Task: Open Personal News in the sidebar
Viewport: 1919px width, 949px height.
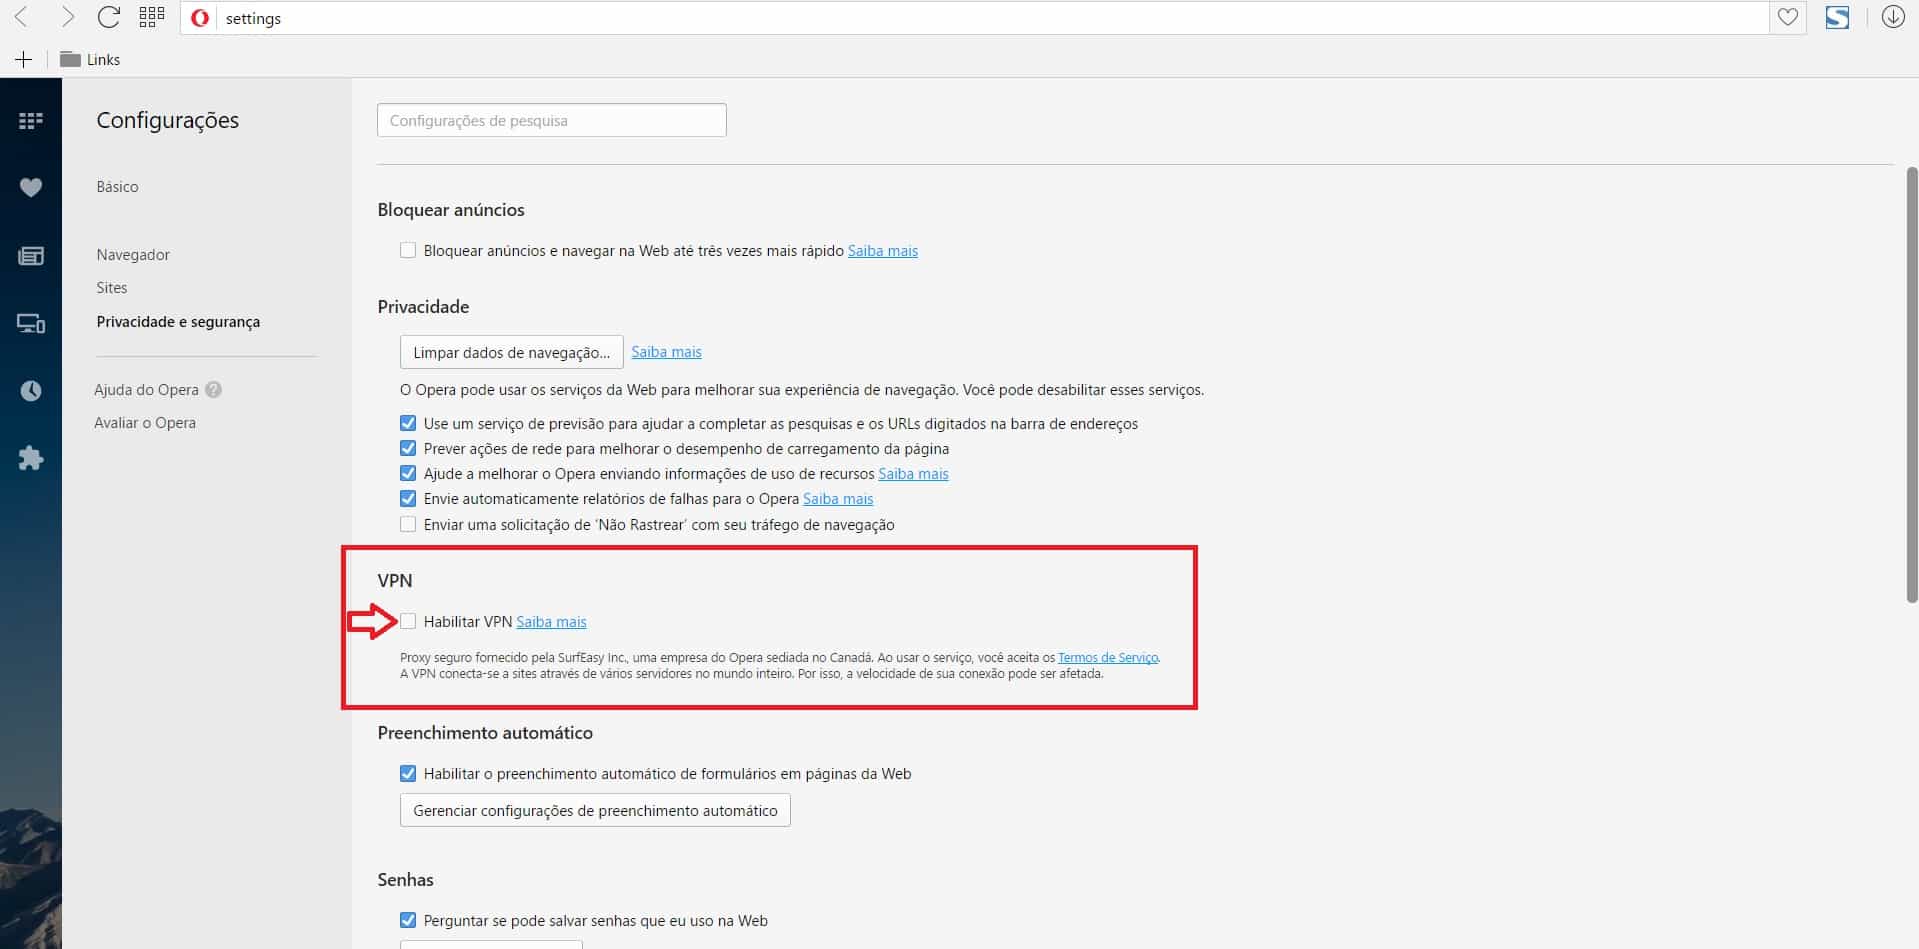Action: (x=31, y=256)
